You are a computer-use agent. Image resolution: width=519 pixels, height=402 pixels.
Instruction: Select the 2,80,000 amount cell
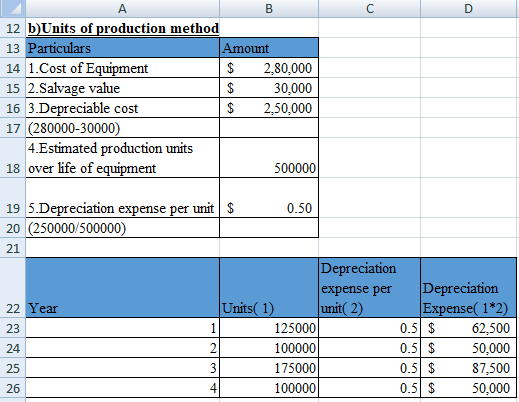[269, 68]
